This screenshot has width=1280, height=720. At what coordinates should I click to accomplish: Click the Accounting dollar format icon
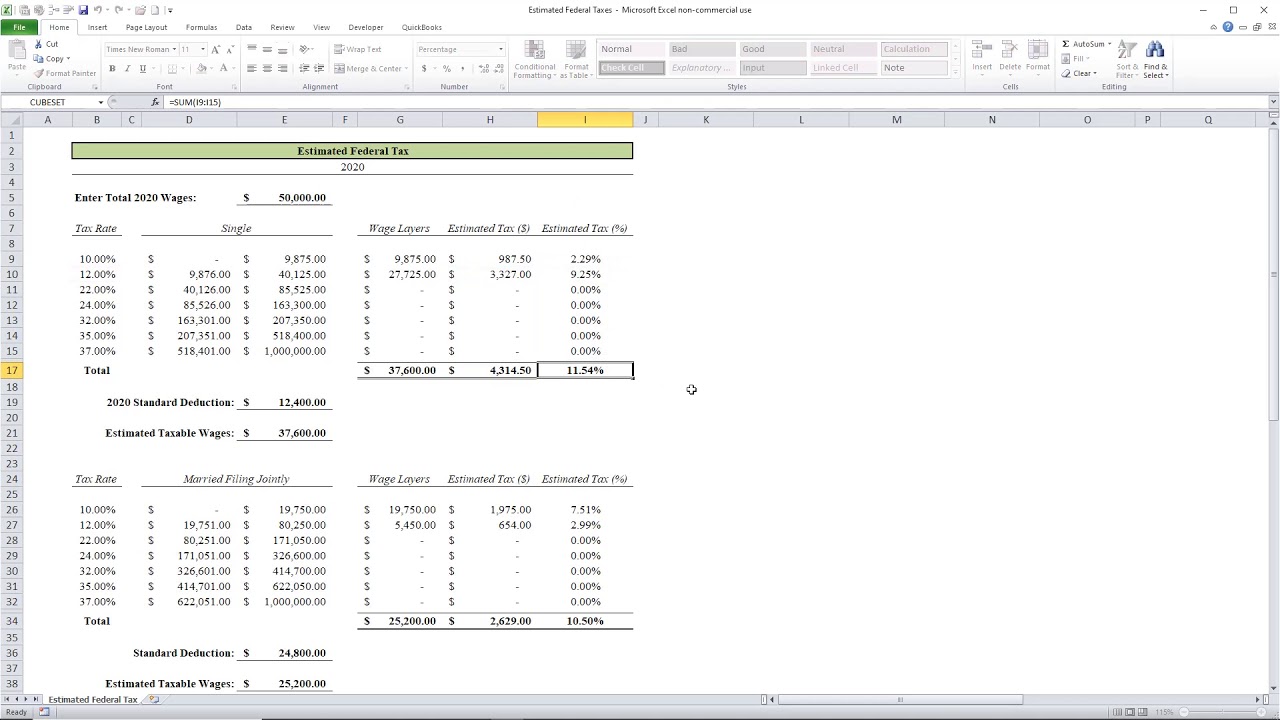(424, 68)
